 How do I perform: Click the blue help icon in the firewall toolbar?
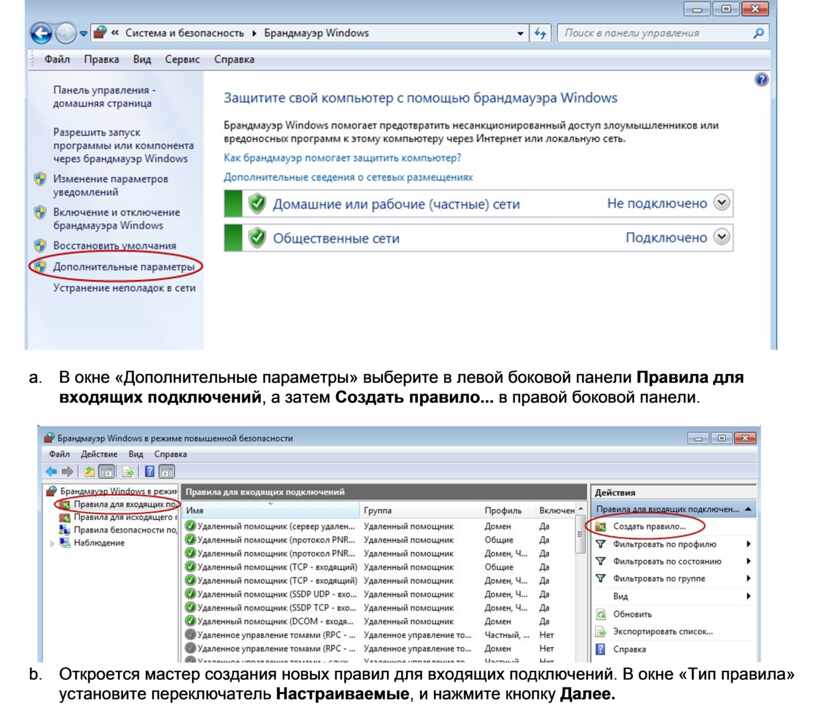pos(149,472)
